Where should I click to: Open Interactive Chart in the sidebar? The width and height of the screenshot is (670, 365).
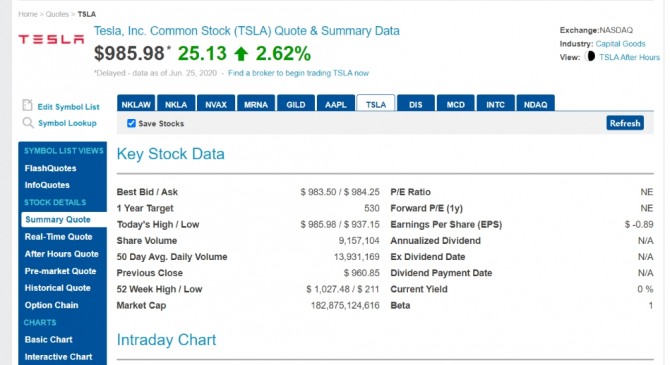[58, 357]
